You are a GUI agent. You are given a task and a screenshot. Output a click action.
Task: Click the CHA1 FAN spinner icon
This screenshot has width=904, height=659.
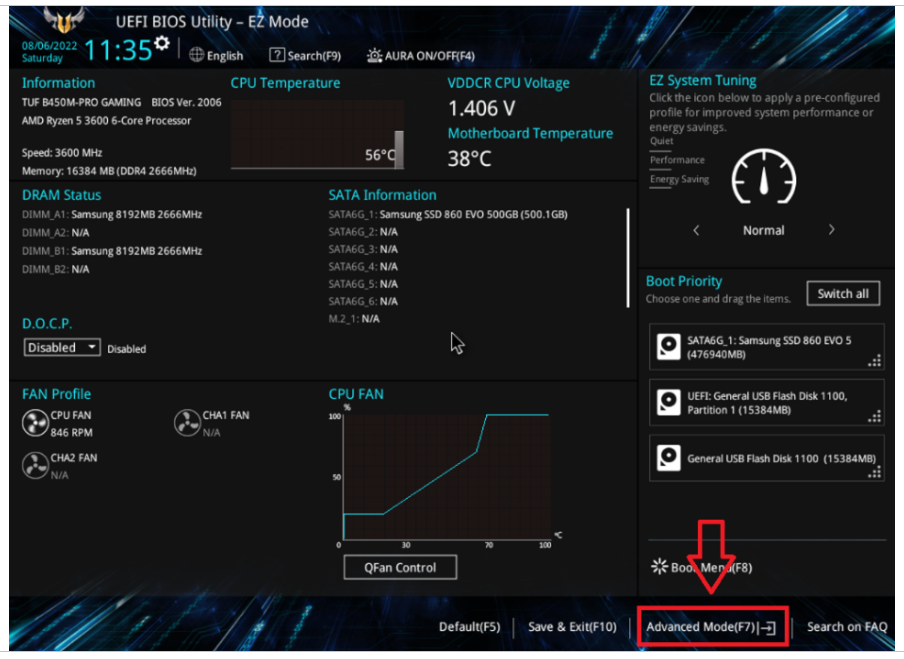[x=187, y=424]
